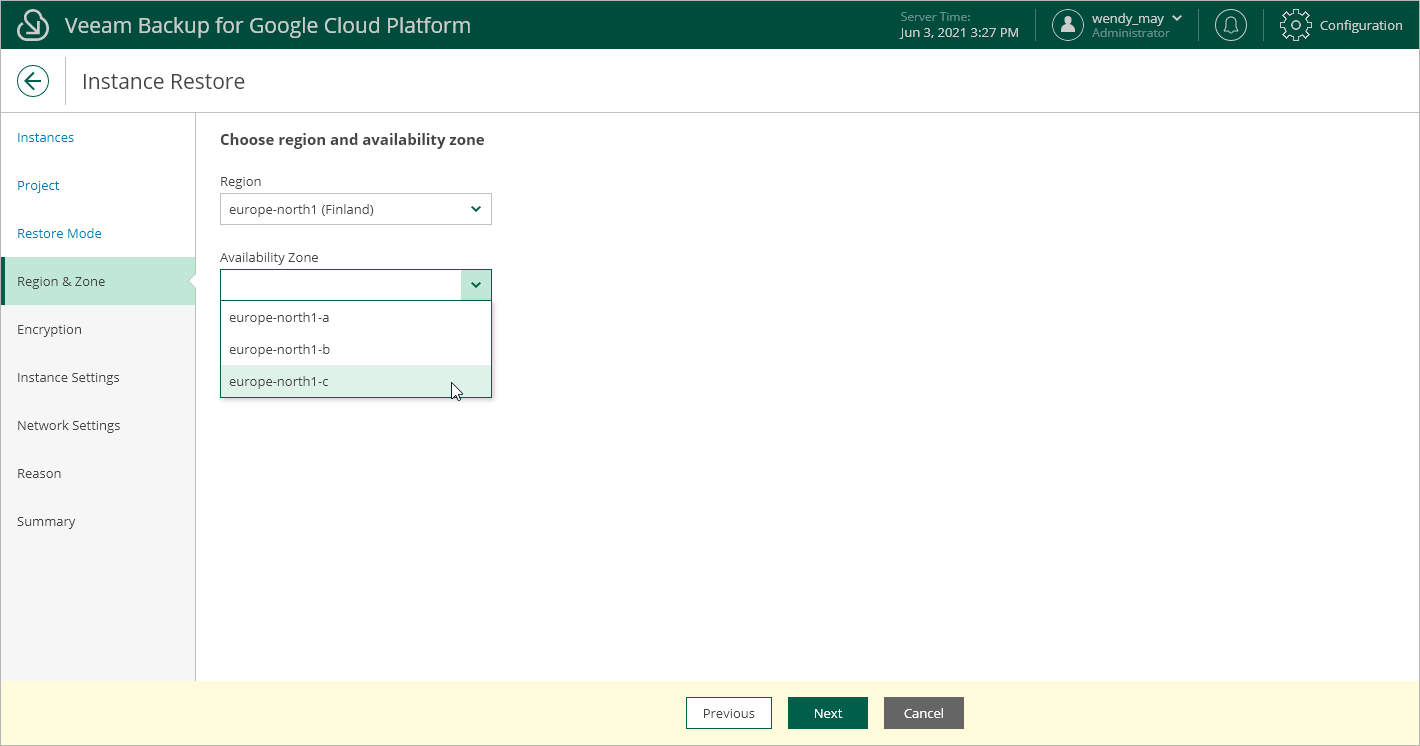Click the user avatar icon

1068,25
